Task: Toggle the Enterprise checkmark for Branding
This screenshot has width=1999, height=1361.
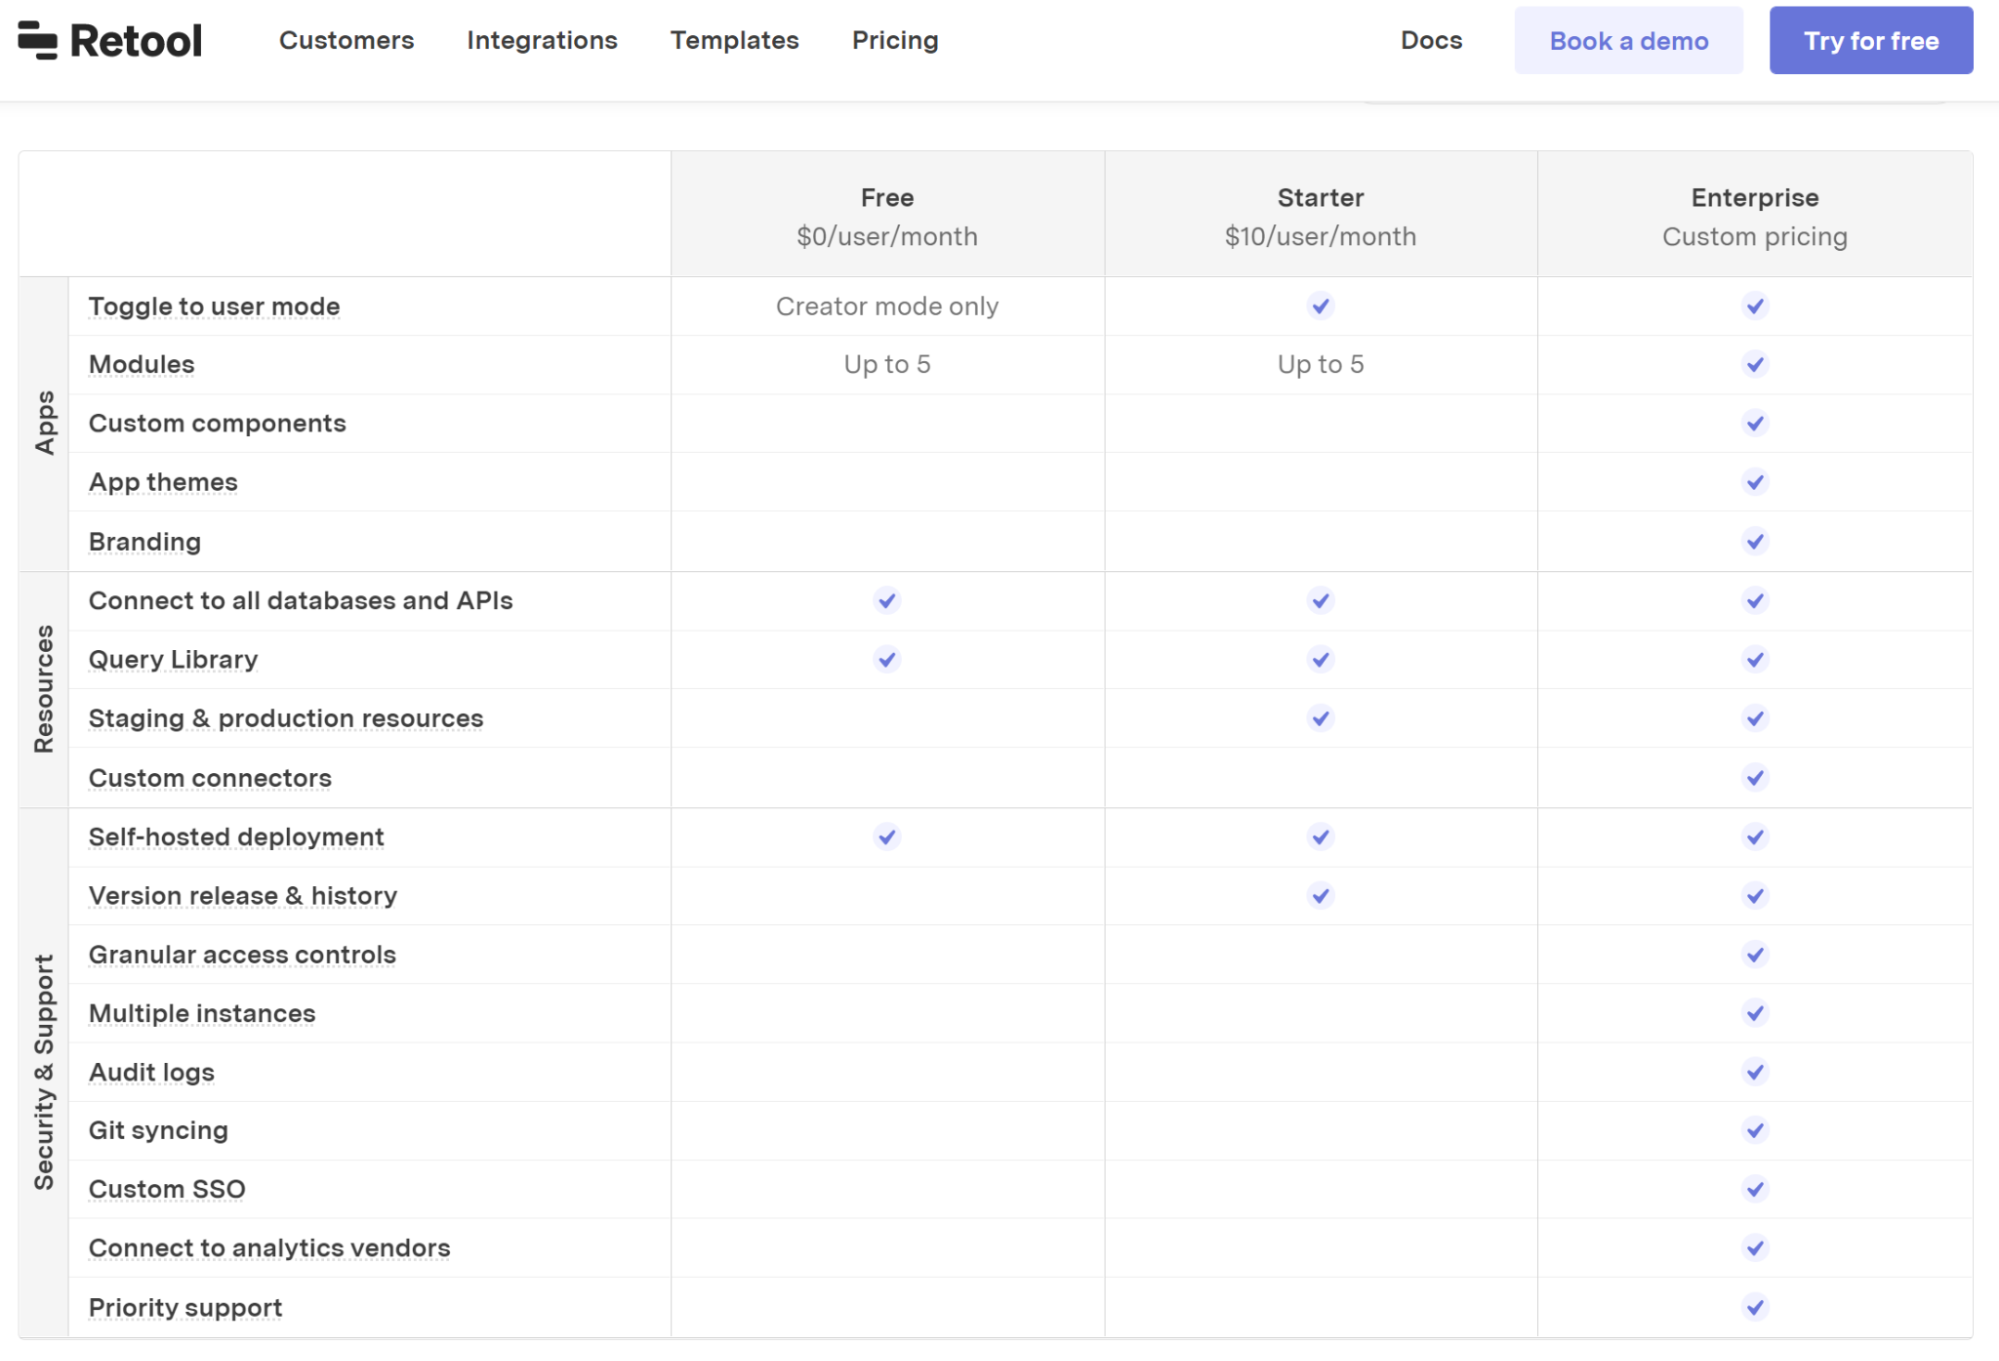Action: [1754, 541]
